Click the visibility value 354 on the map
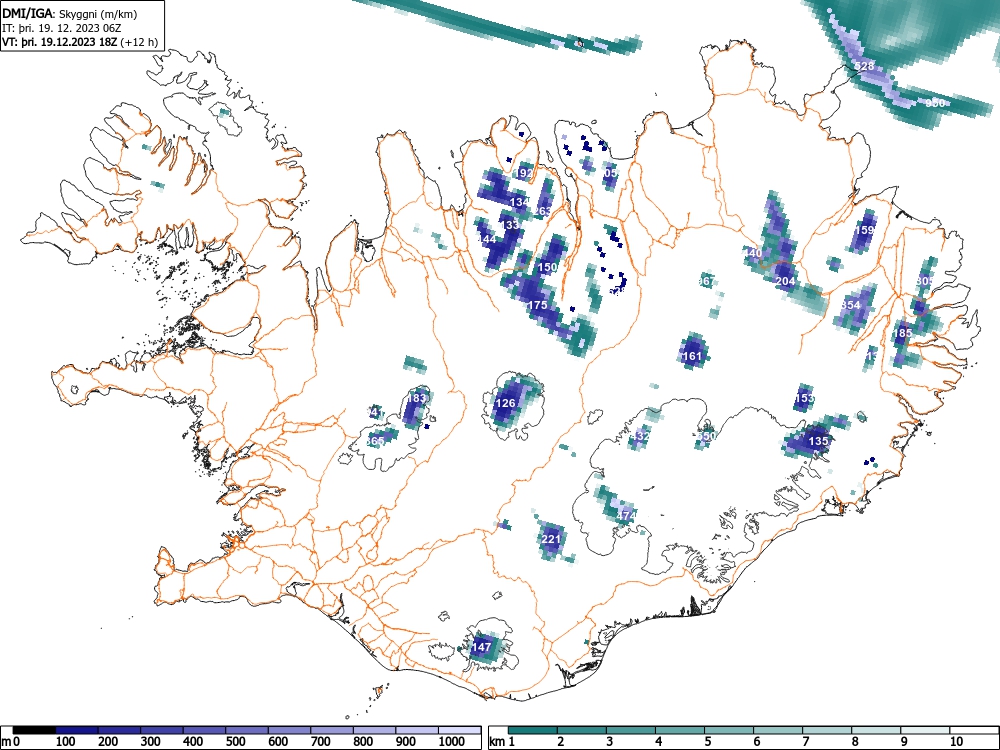1000x750 pixels. [851, 305]
